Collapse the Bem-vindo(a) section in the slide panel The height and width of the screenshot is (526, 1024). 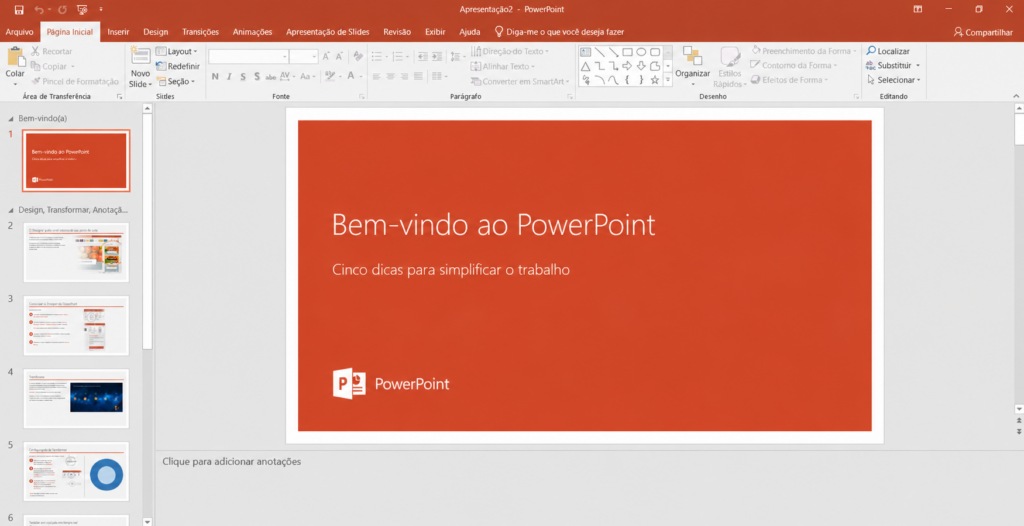tap(10, 119)
